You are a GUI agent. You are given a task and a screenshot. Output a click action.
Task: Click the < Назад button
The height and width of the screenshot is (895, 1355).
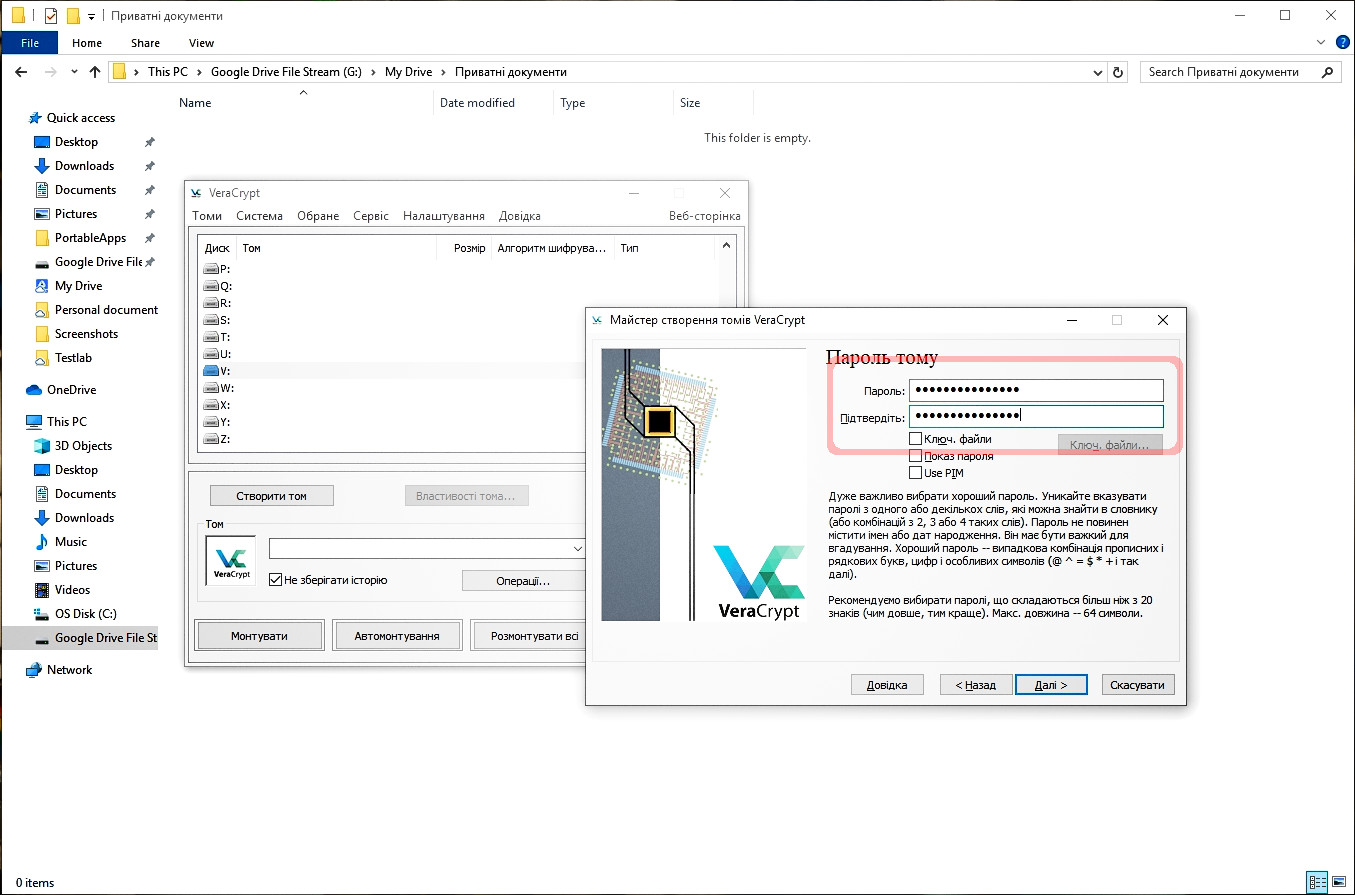tap(976, 685)
